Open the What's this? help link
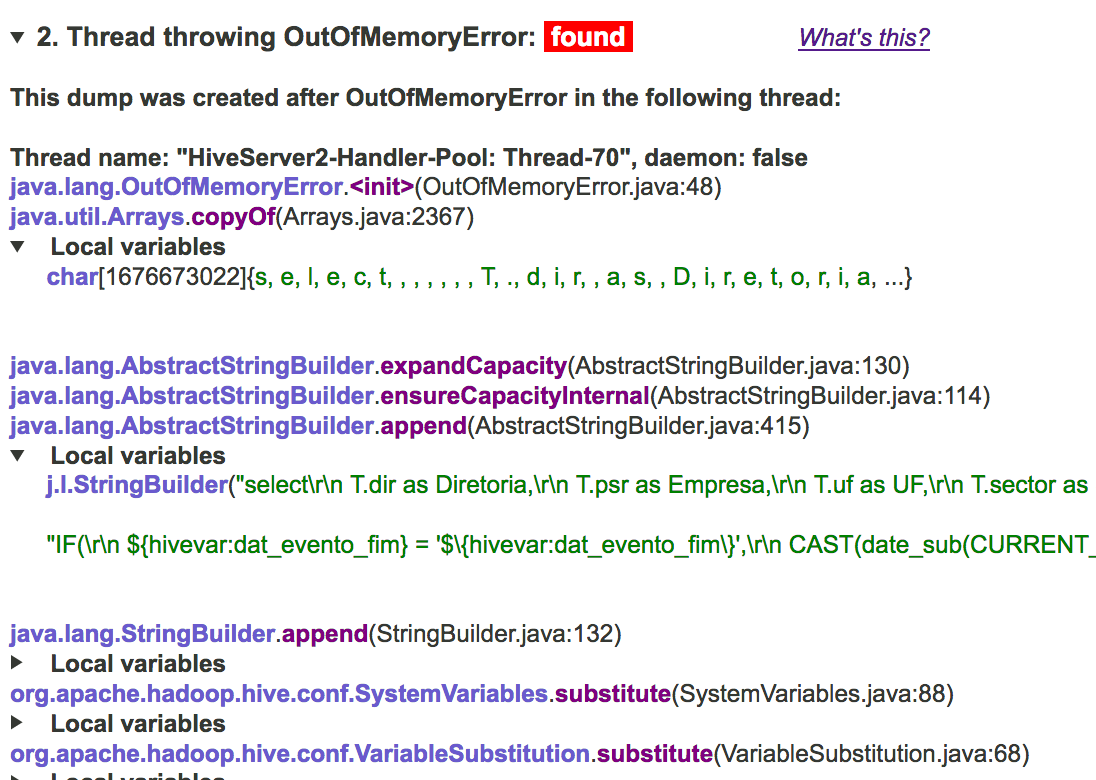The height and width of the screenshot is (780, 1096). (x=863, y=37)
